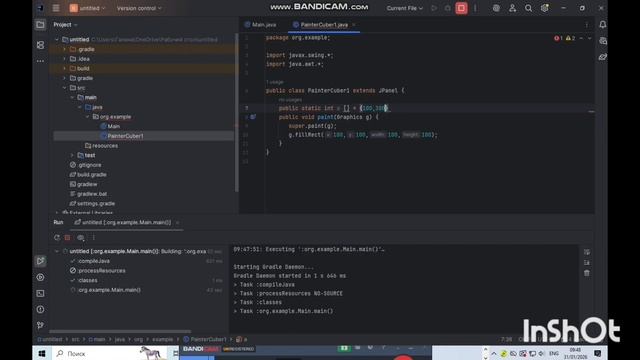Click the Debug bug icon in toolbar
The width and height of the screenshot is (640, 360).
point(448,8)
